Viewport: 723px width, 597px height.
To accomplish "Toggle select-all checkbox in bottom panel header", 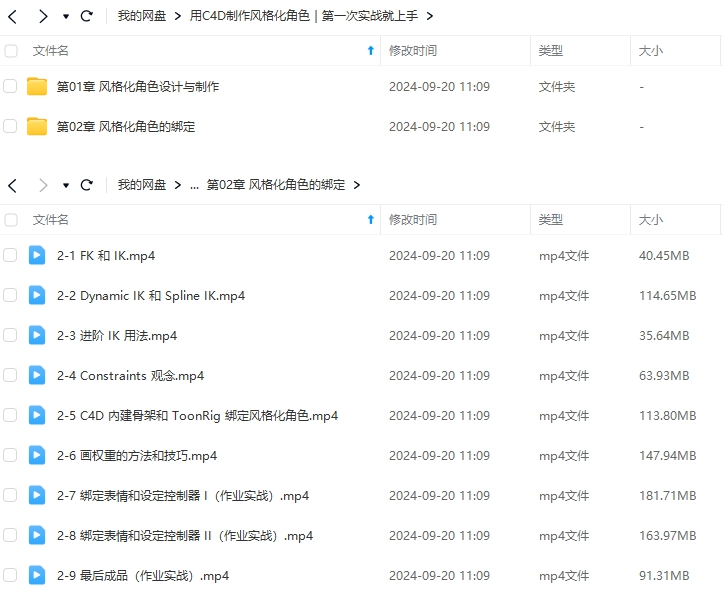I will coord(11,220).
